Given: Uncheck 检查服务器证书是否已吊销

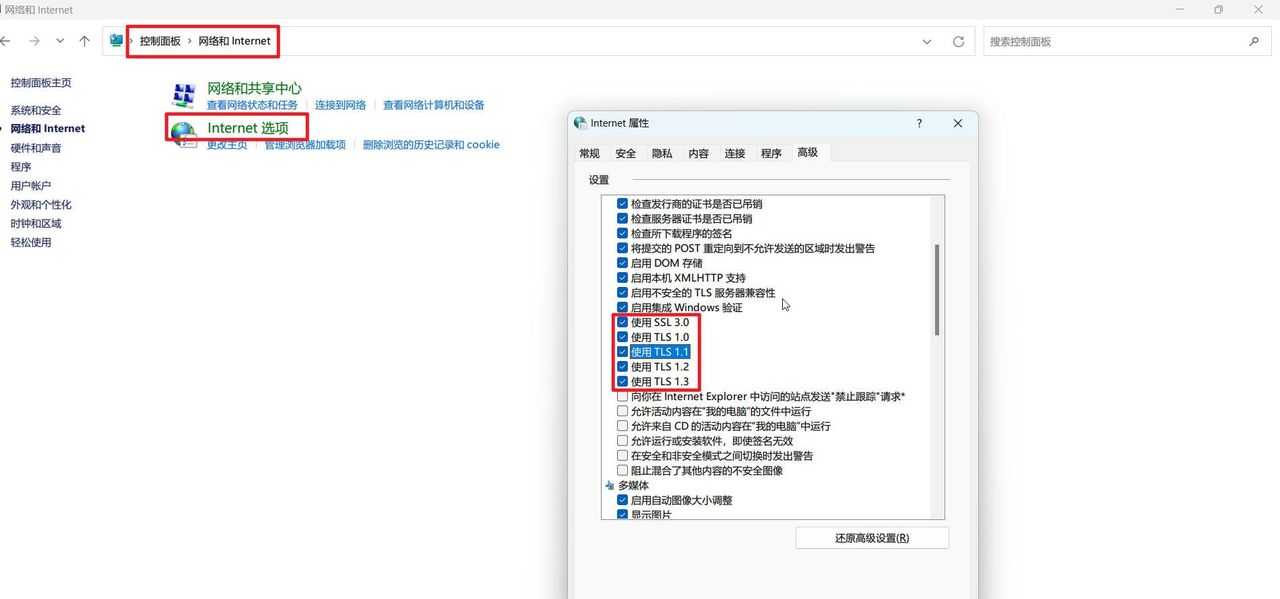Looking at the screenshot, I should click(623, 219).
